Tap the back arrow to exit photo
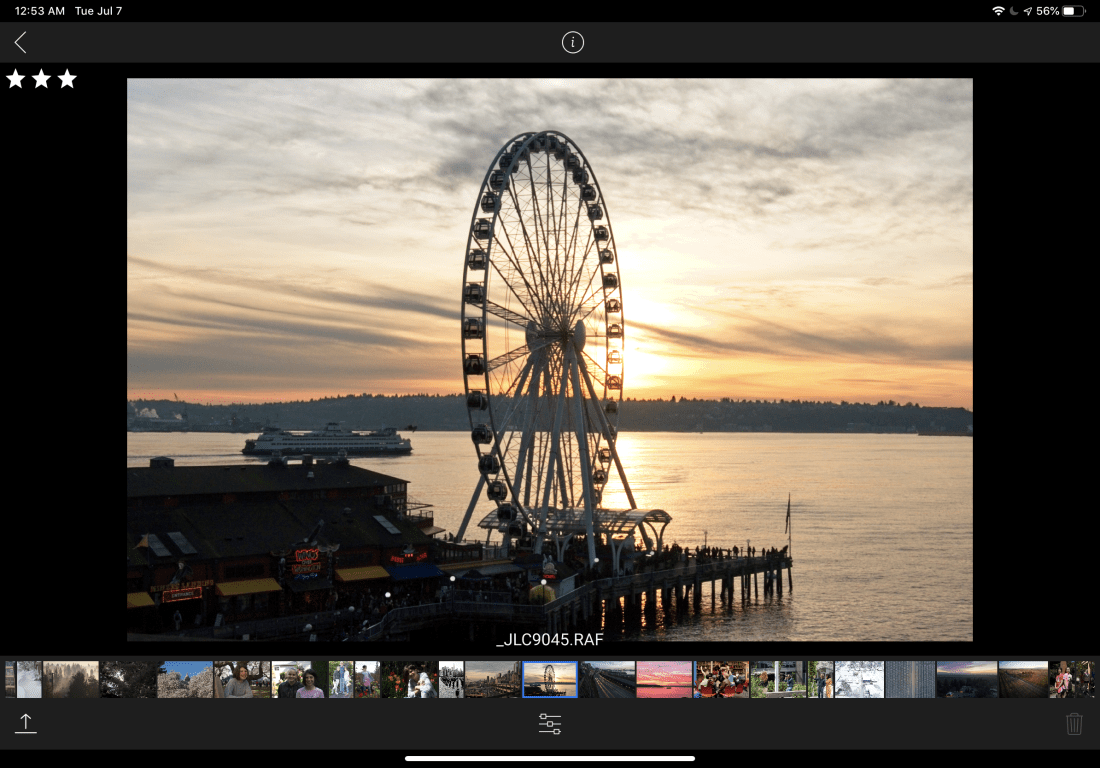The width and height of the screenshot is (1100, 768). pos(20,42)
